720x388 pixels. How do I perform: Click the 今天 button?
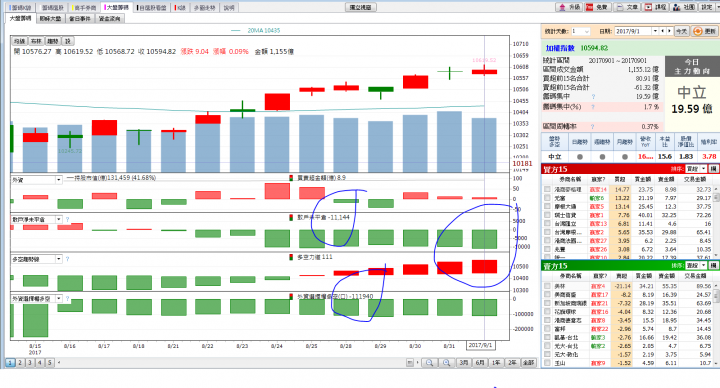click(682, 31)
